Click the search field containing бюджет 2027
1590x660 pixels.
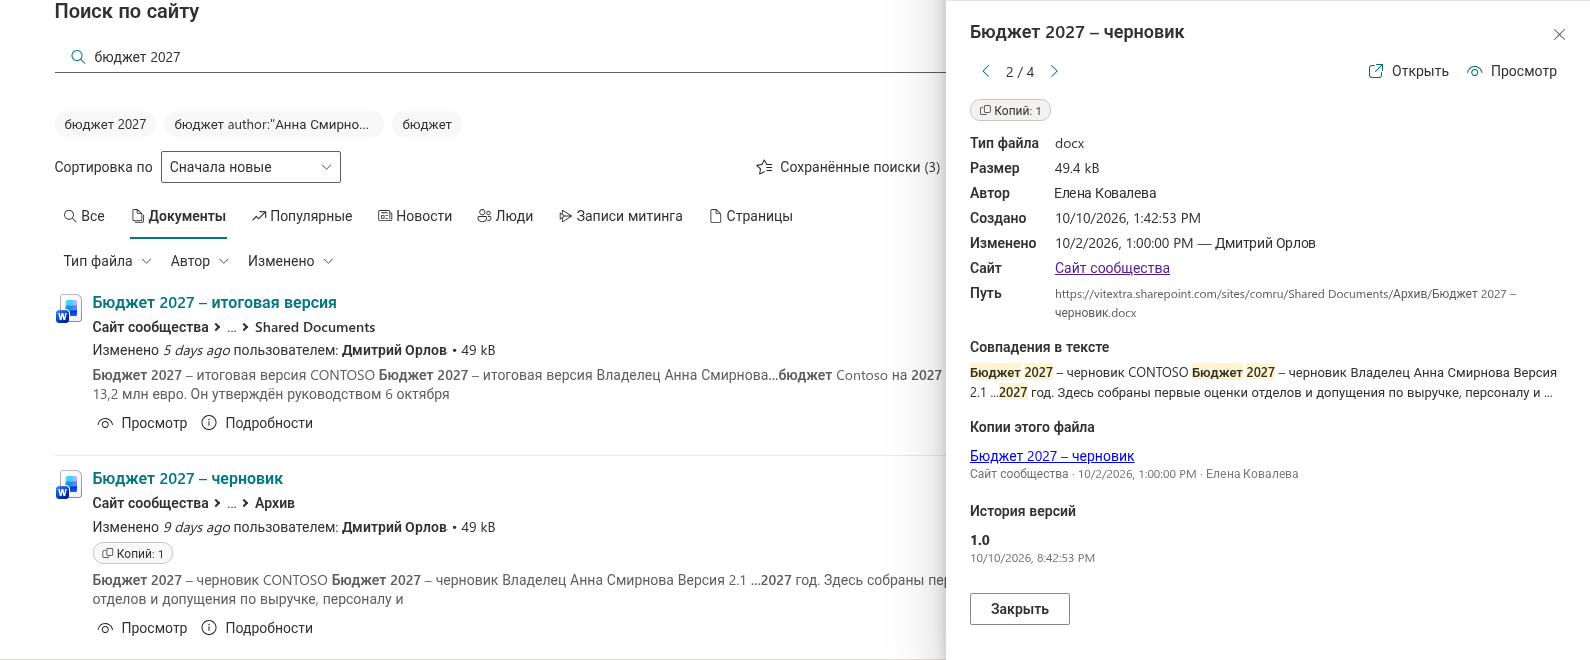click(500, 57)
